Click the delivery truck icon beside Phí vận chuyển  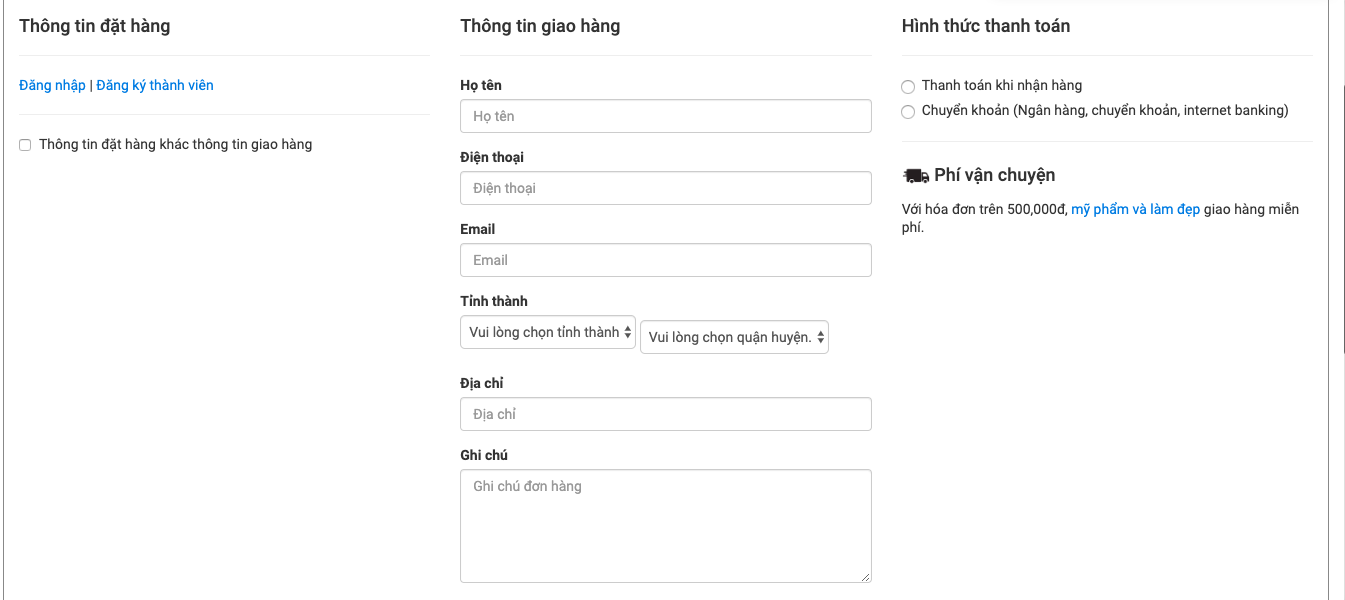pos(915,176)
